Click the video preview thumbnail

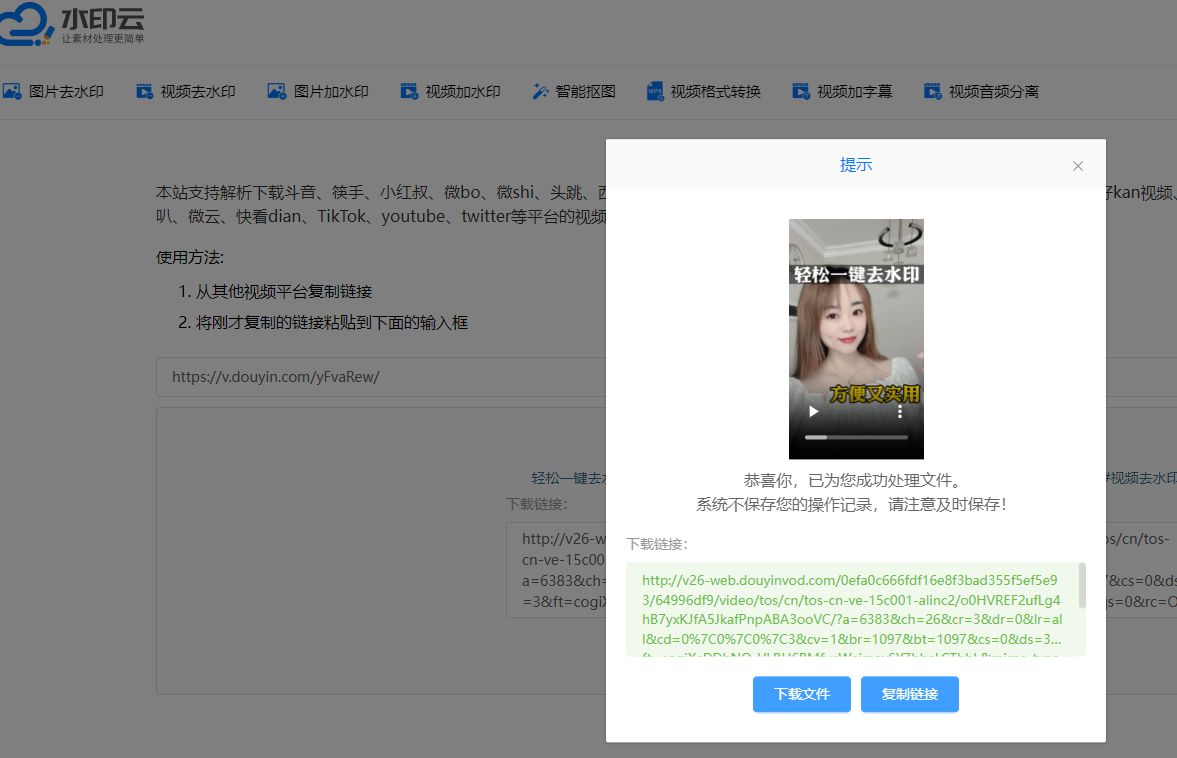pyautogui.click(x=856, y=320)
